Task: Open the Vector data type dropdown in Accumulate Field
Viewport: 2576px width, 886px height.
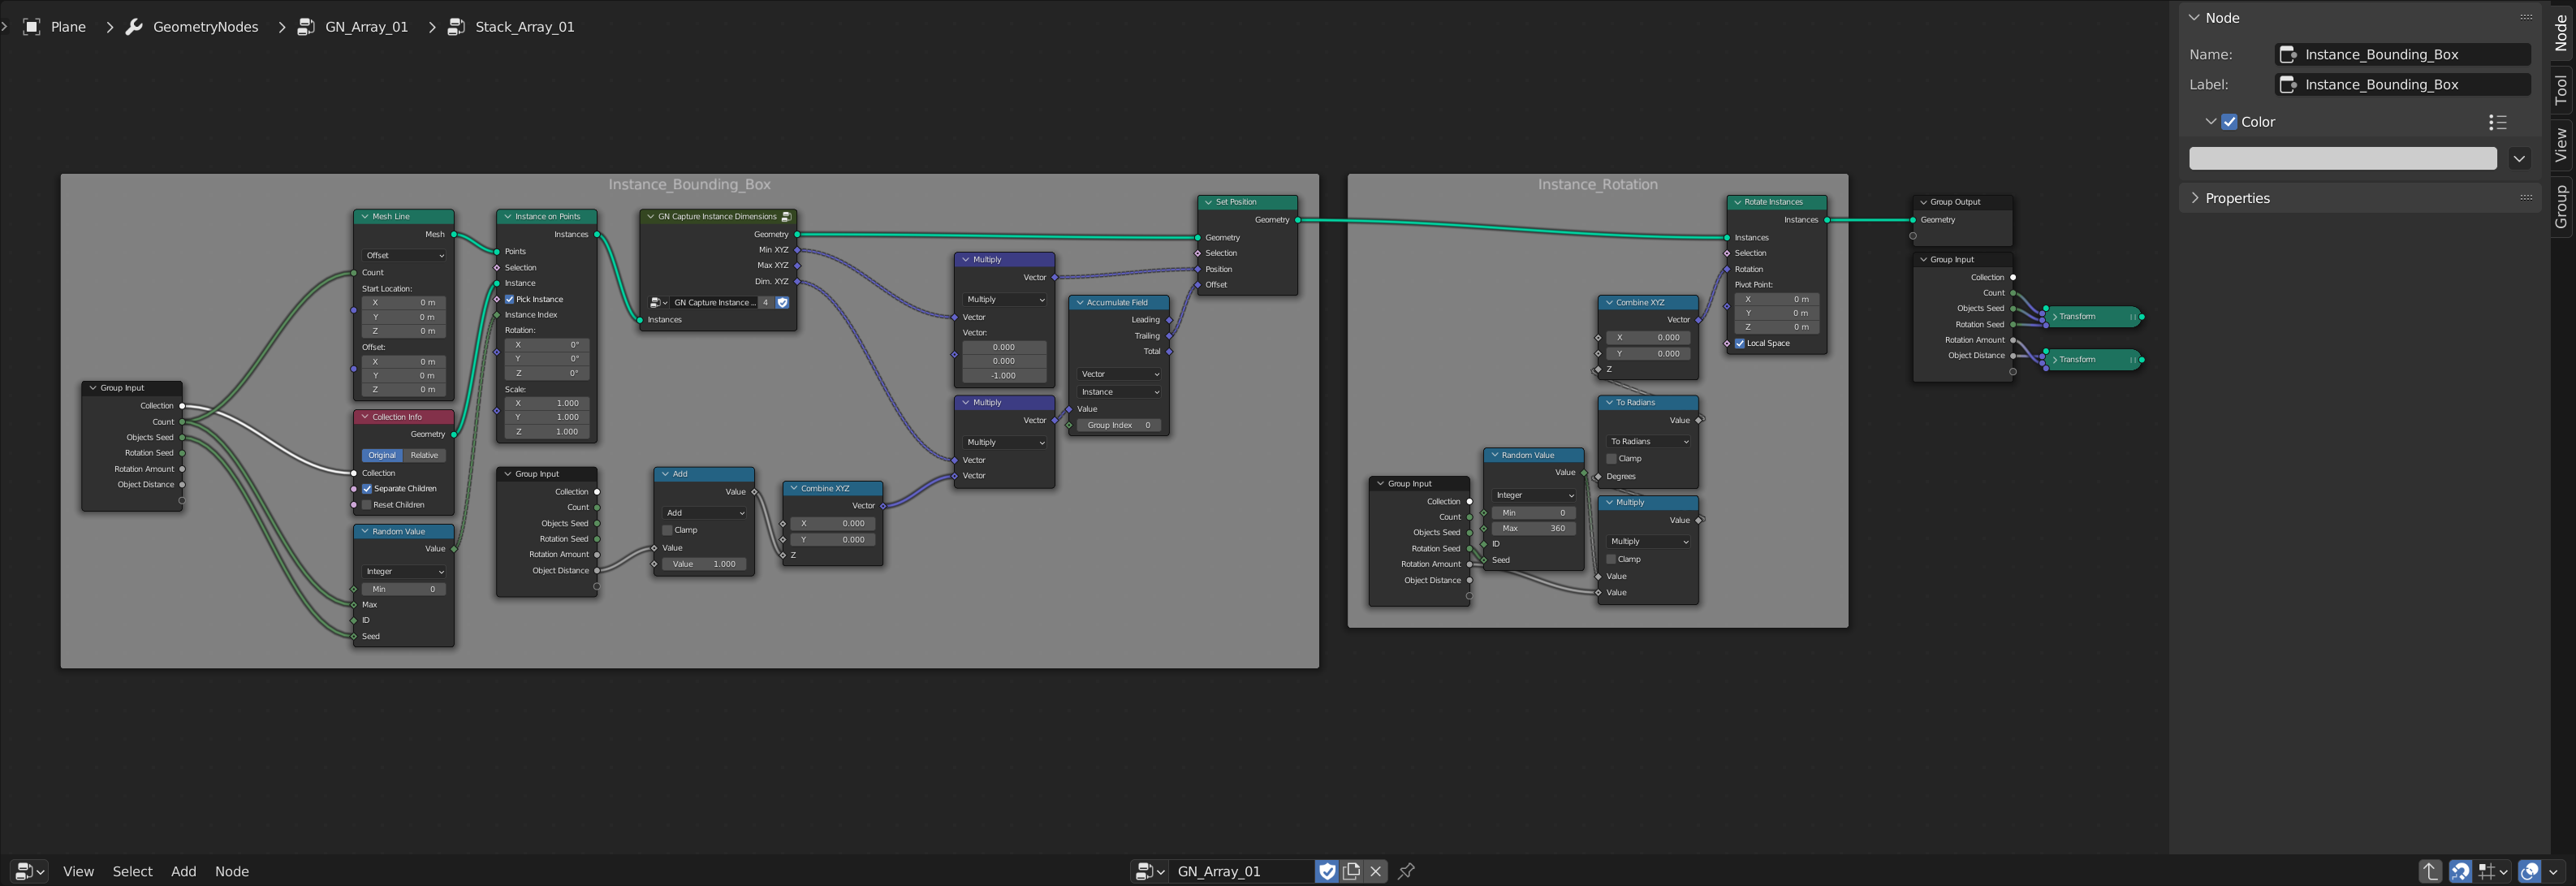Action: (1119, 374)
